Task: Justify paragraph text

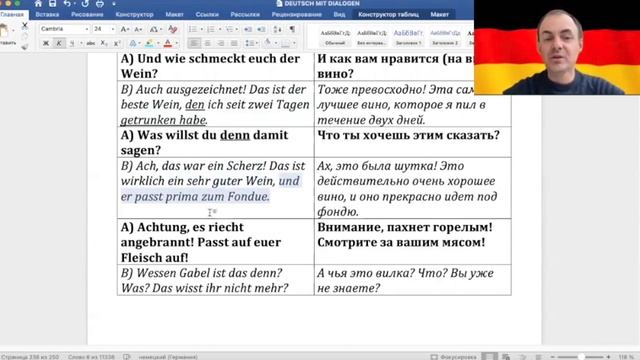Action: coord(234,43)
